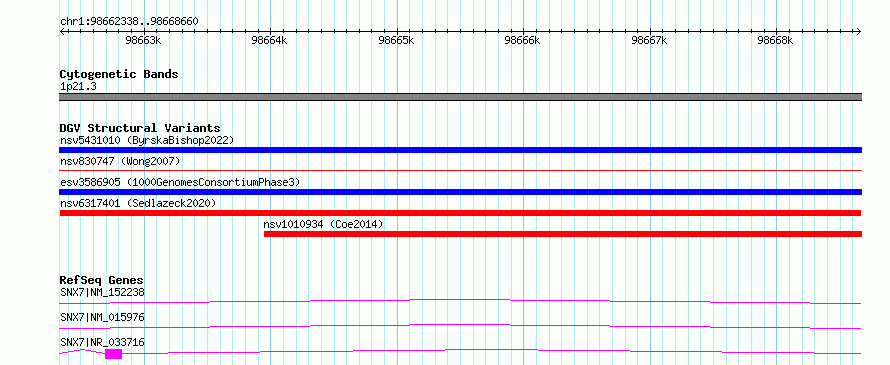Select the Cytogenetic Bands track title
This screenshot has height=365, width=890.
point(119,74)
